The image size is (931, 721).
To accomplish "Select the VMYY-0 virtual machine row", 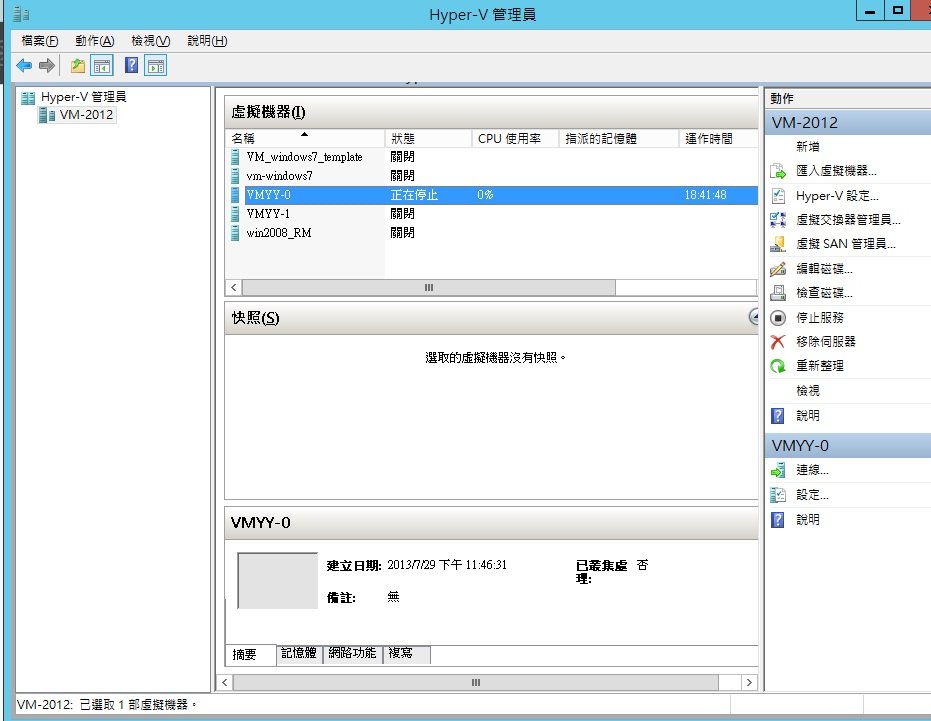I will pos(491,195).
